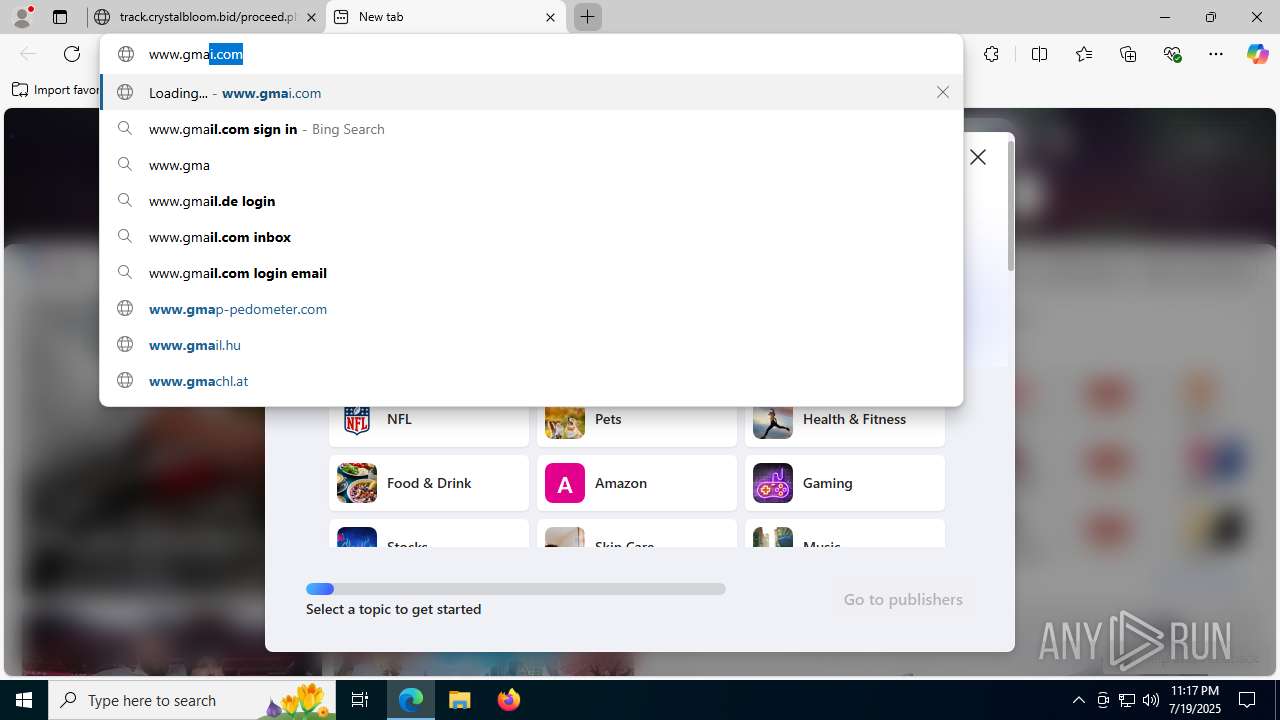Close the New tab tab
This screenshot has height=720, width=1280.
pos(551,17)
